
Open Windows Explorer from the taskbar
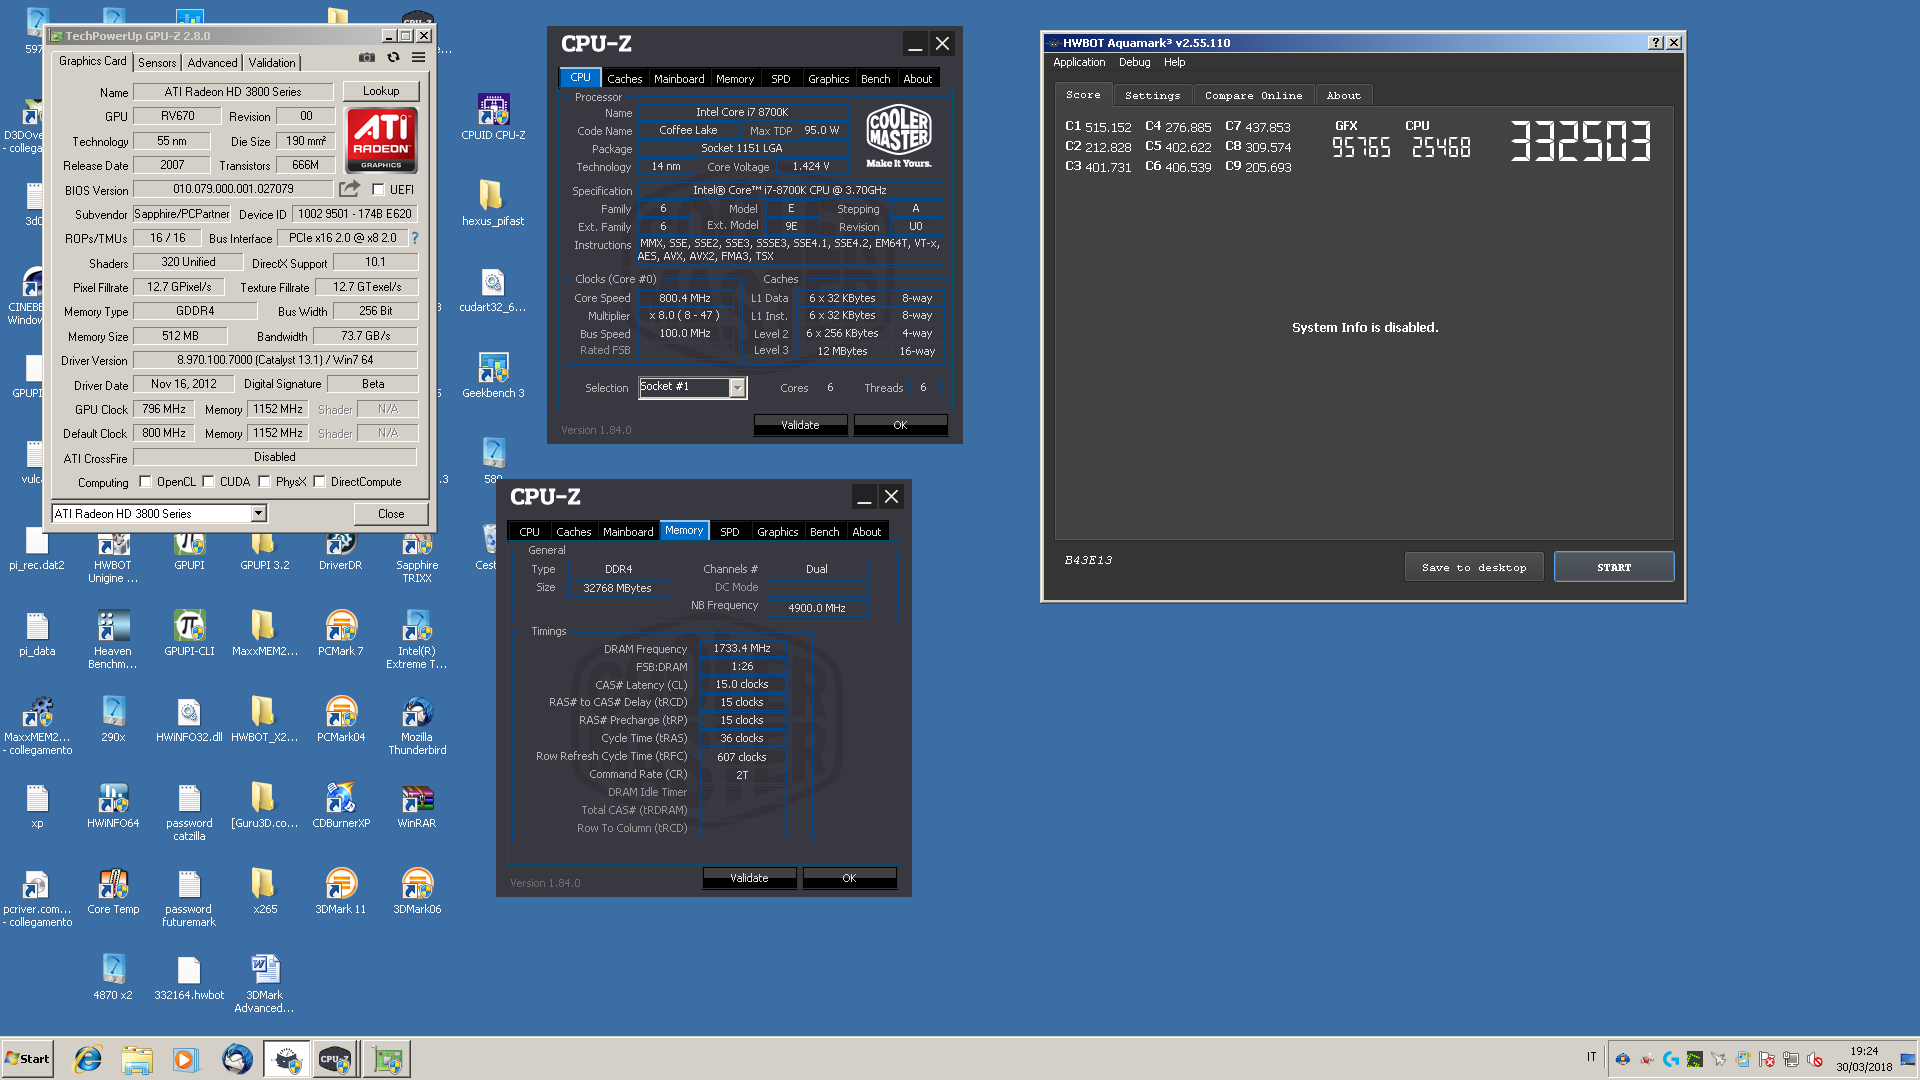(x=137, y=1059)
